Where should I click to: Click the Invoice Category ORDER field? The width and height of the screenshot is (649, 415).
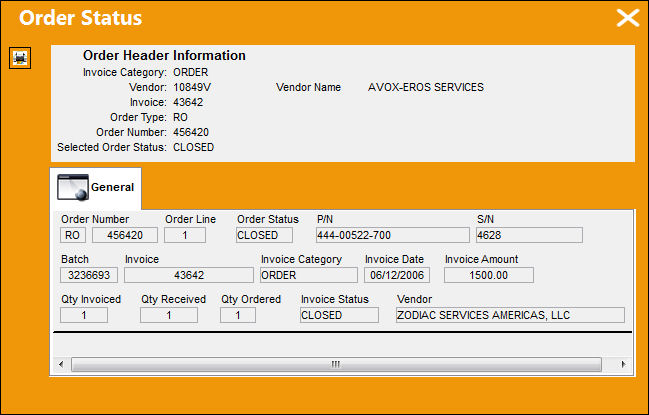click(309, 275)
